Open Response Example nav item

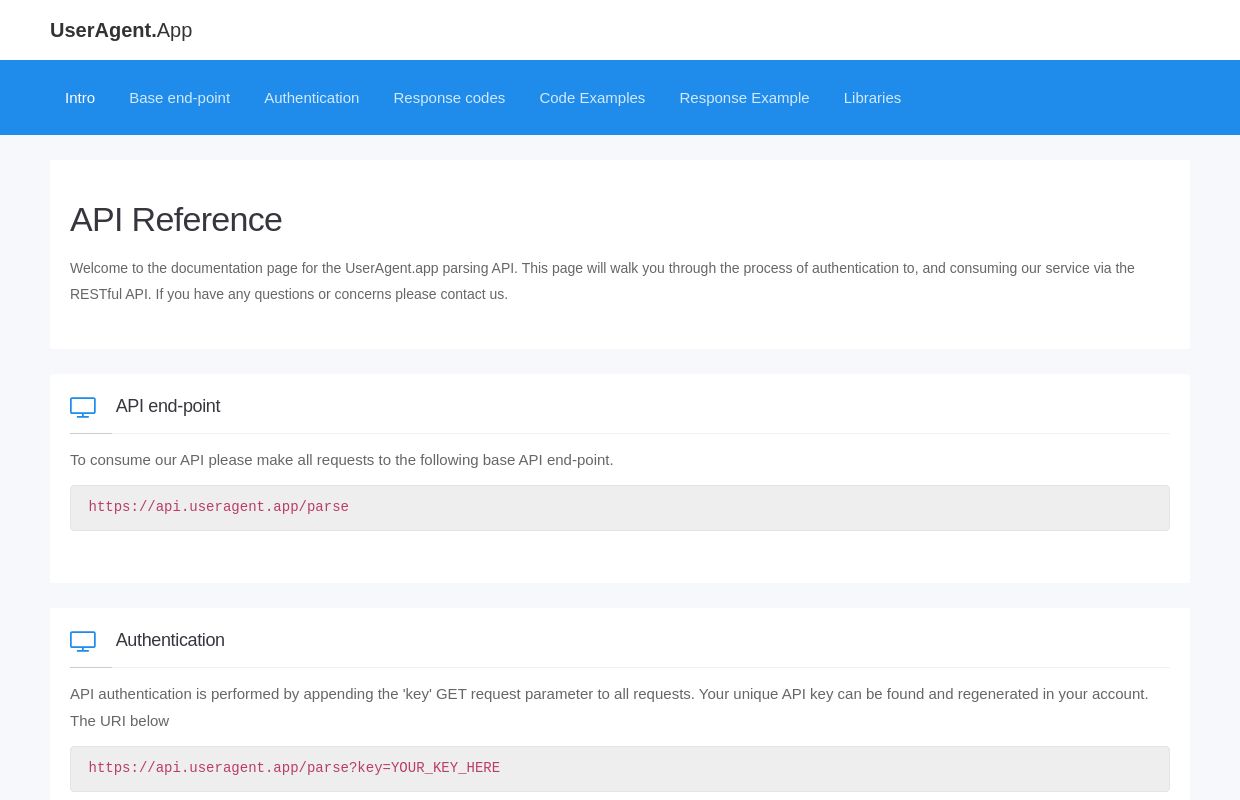[x=744, y=97]
